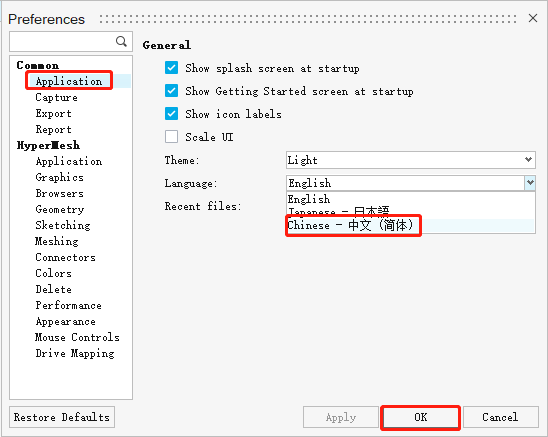Click Cancel to discard changes
The height and width of the screenshot is (437, 548).
[x=500, y=417]
